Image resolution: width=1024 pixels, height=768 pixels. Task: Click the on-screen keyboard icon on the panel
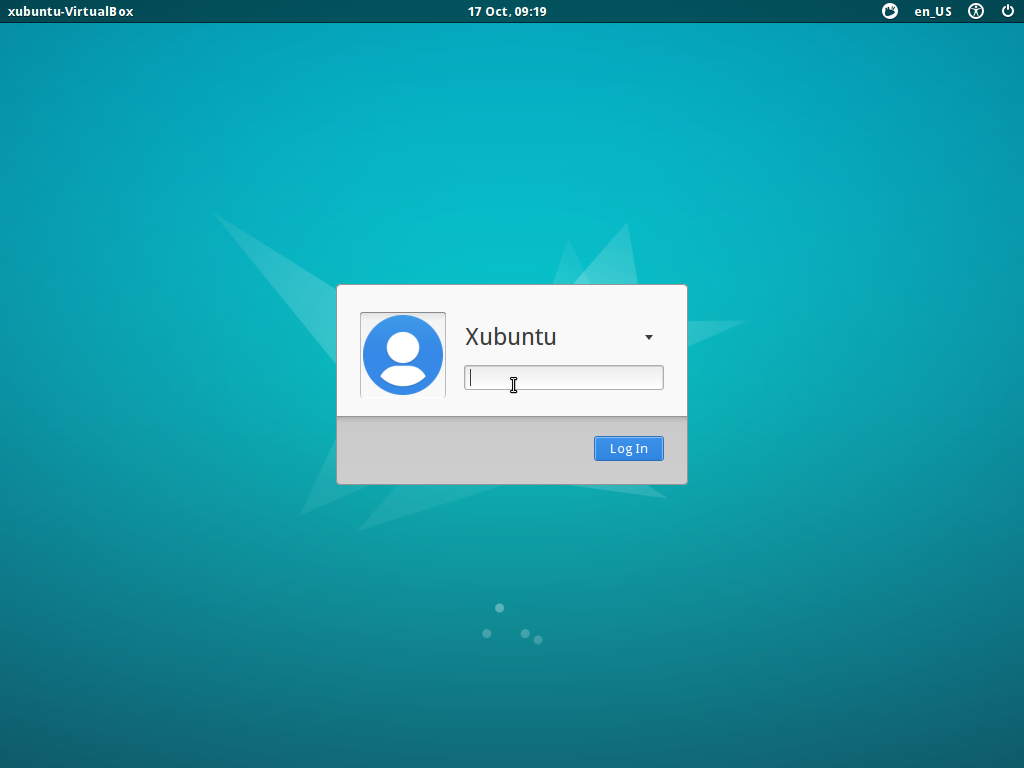coord(889,11)
